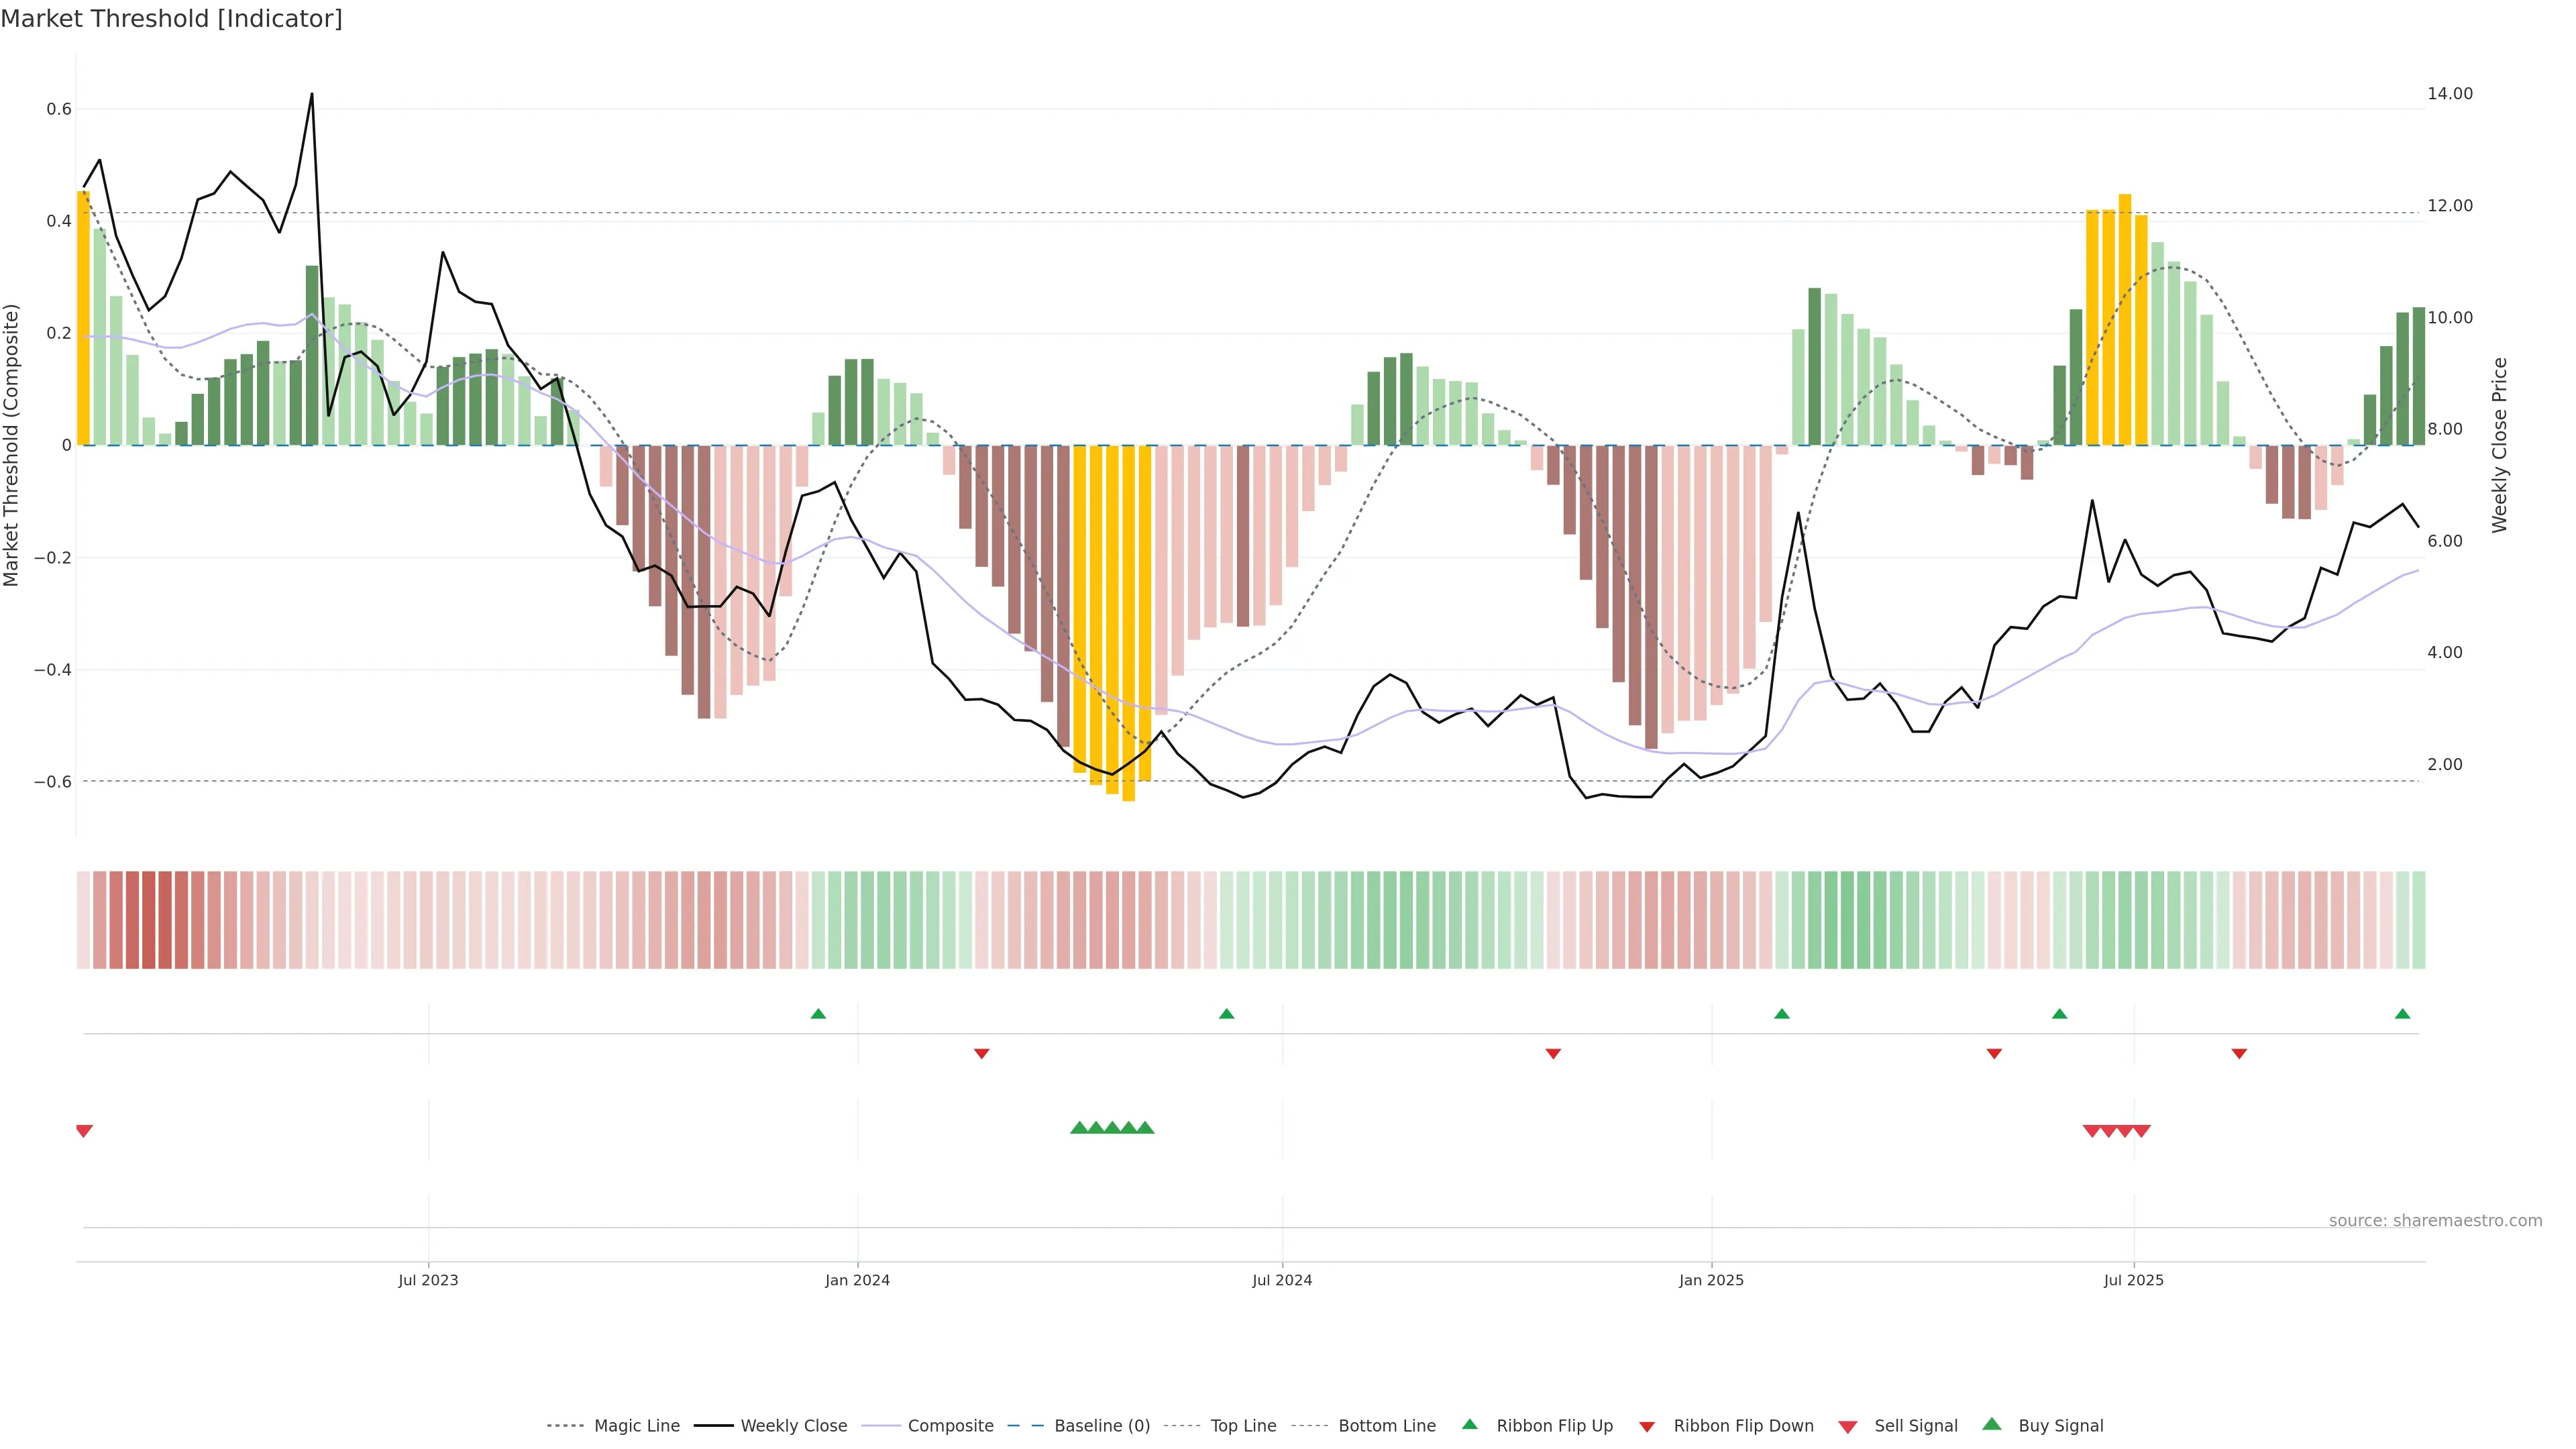2576x1449 pixels.
Task: Click the Ribbon Flip Up marker before Jan 2024
Action: click(818, 1014)
